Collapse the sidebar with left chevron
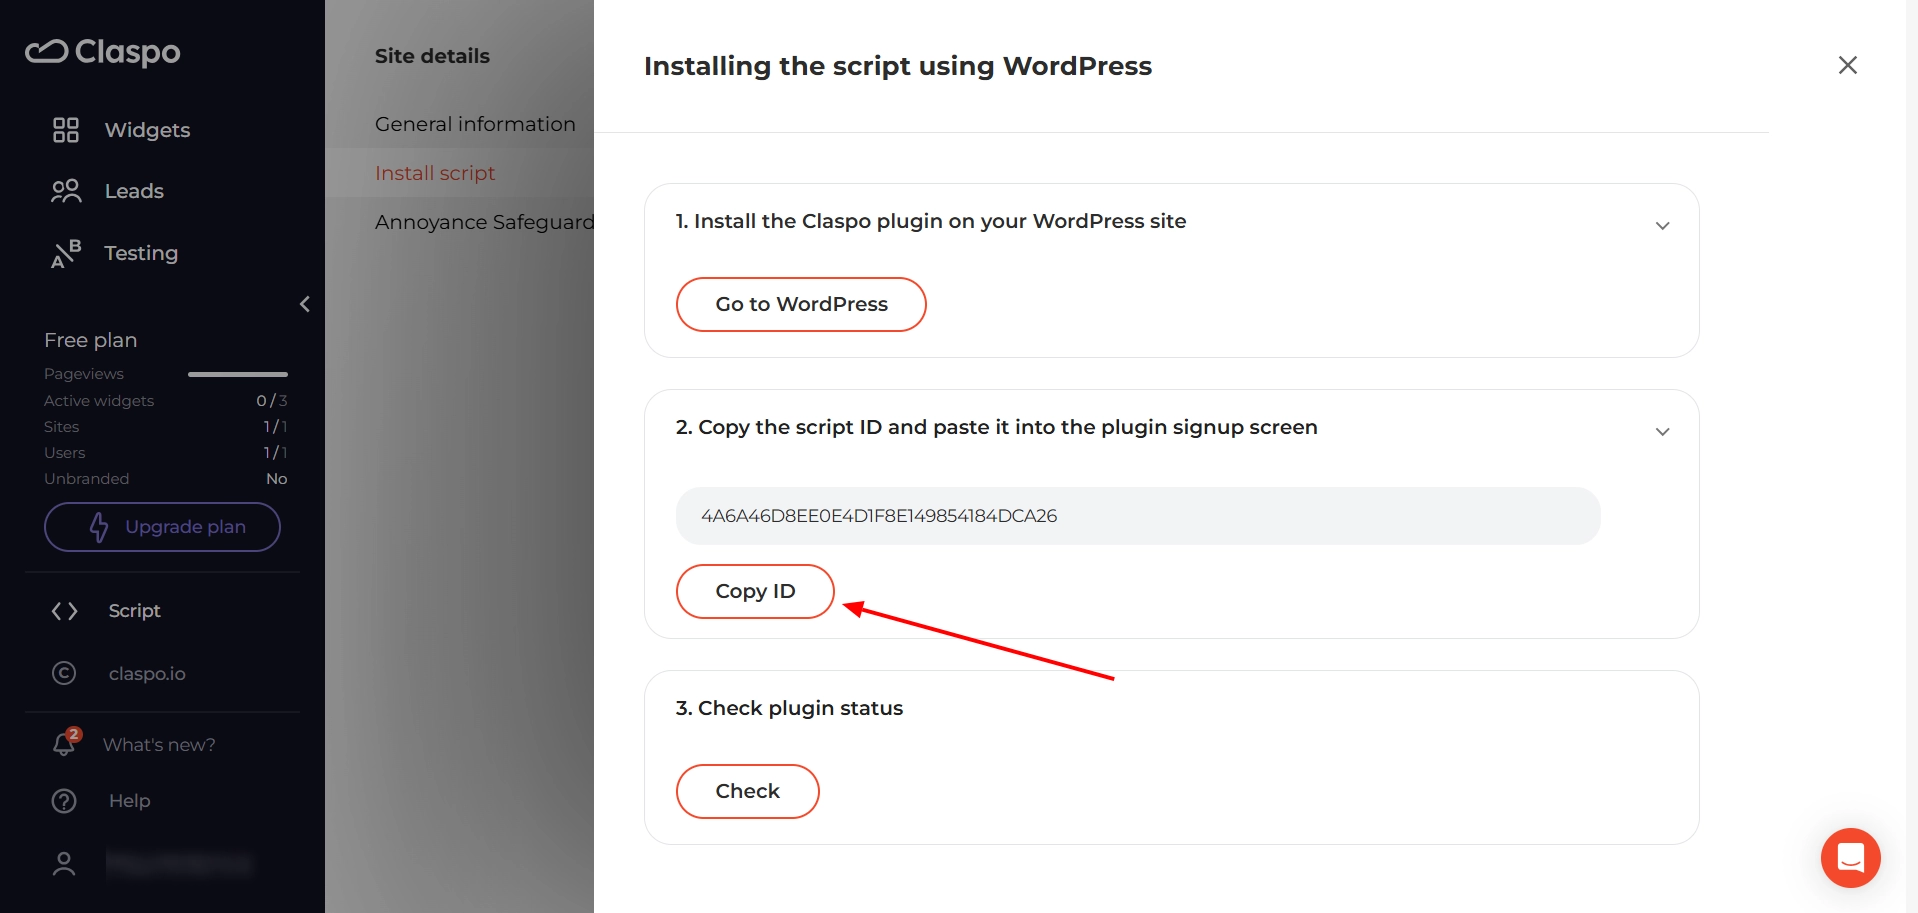The image size is (1918, 913). 305,304
